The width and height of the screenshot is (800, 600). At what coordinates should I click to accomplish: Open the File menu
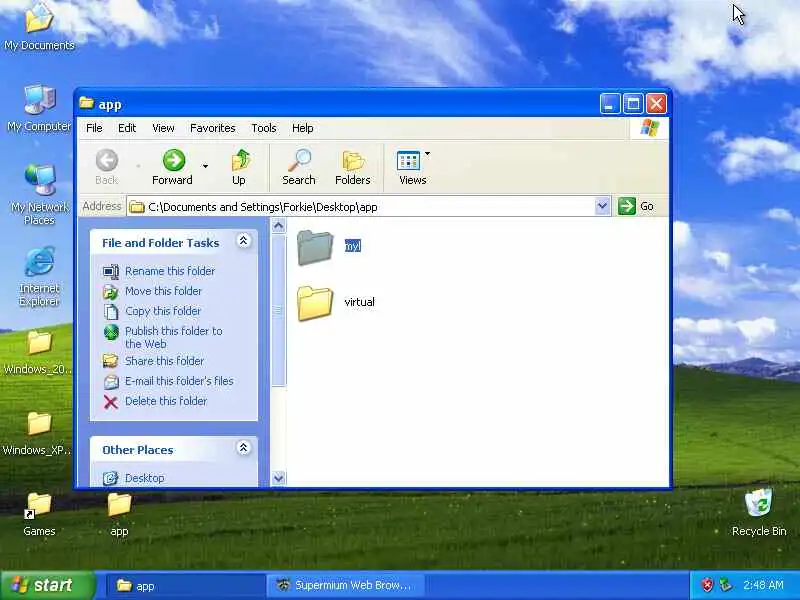point(94,128)
